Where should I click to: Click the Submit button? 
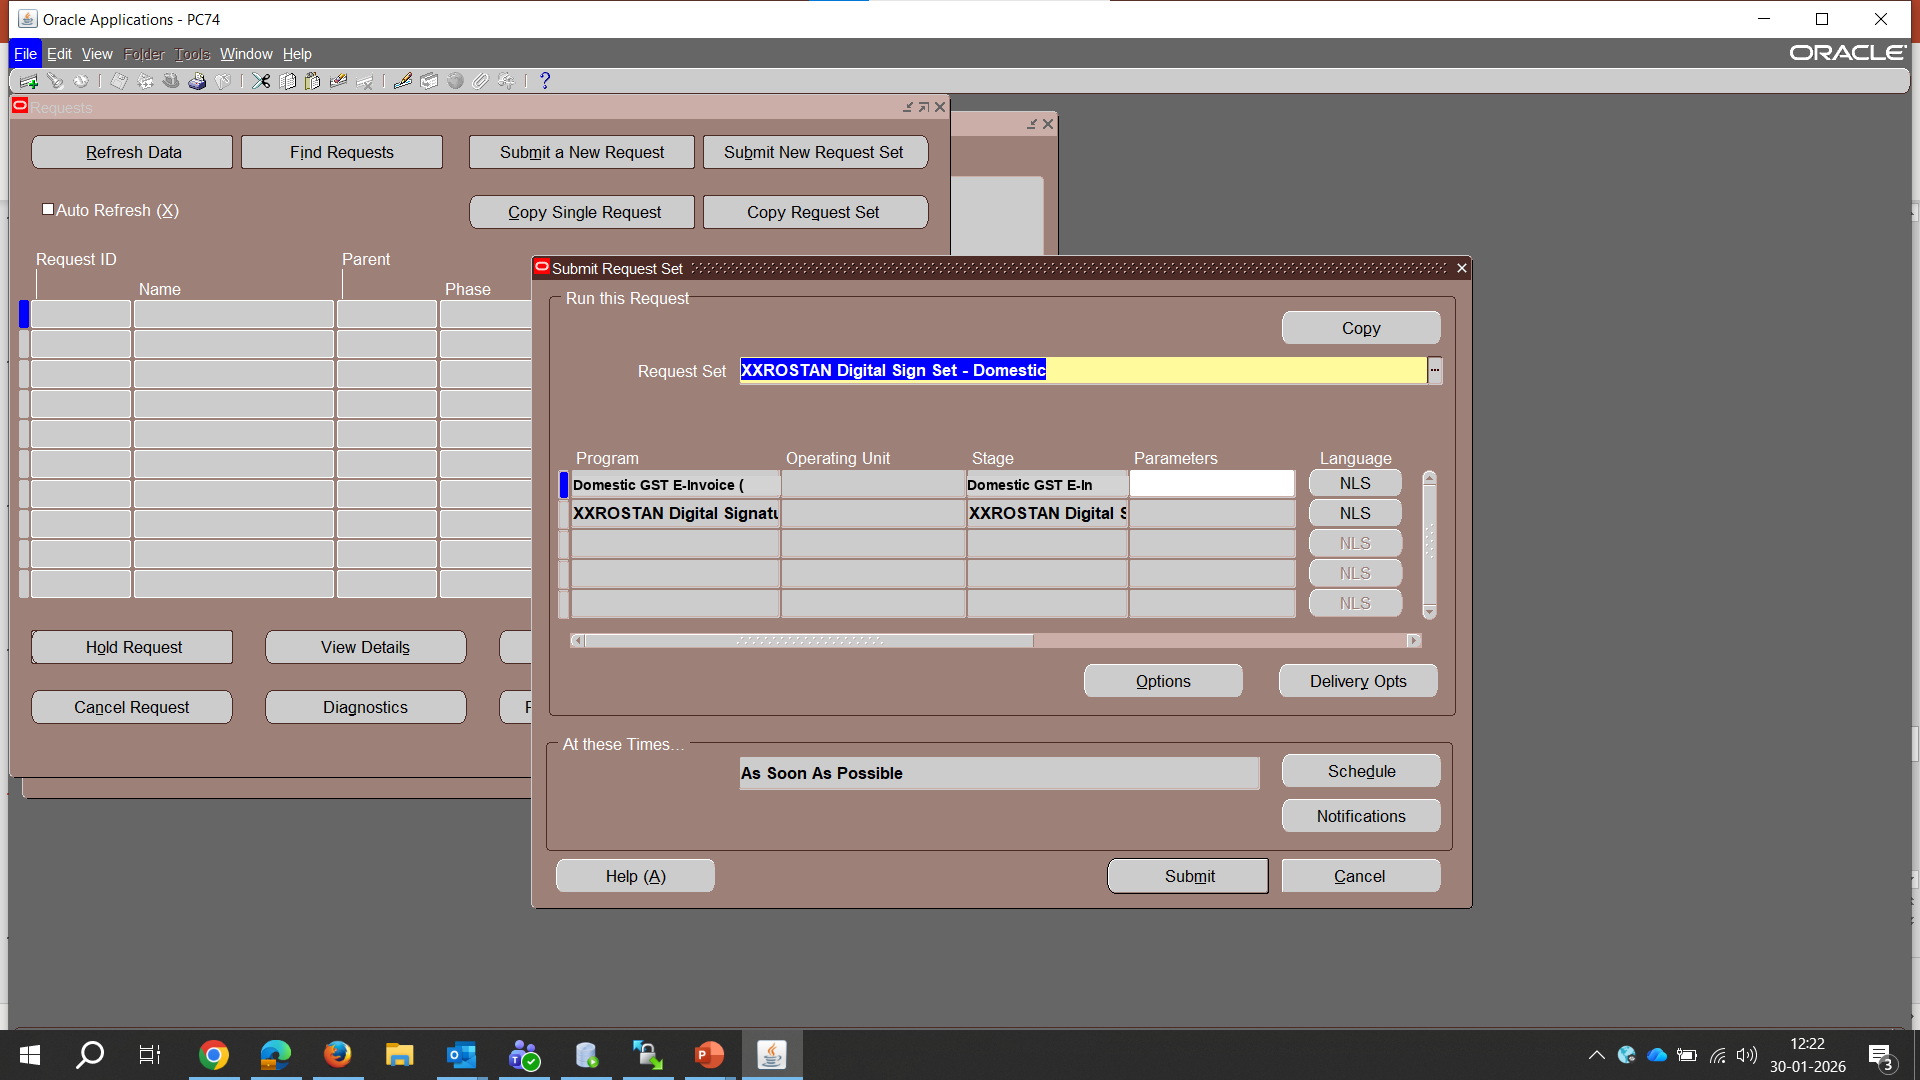click(x=1188, y=876)
